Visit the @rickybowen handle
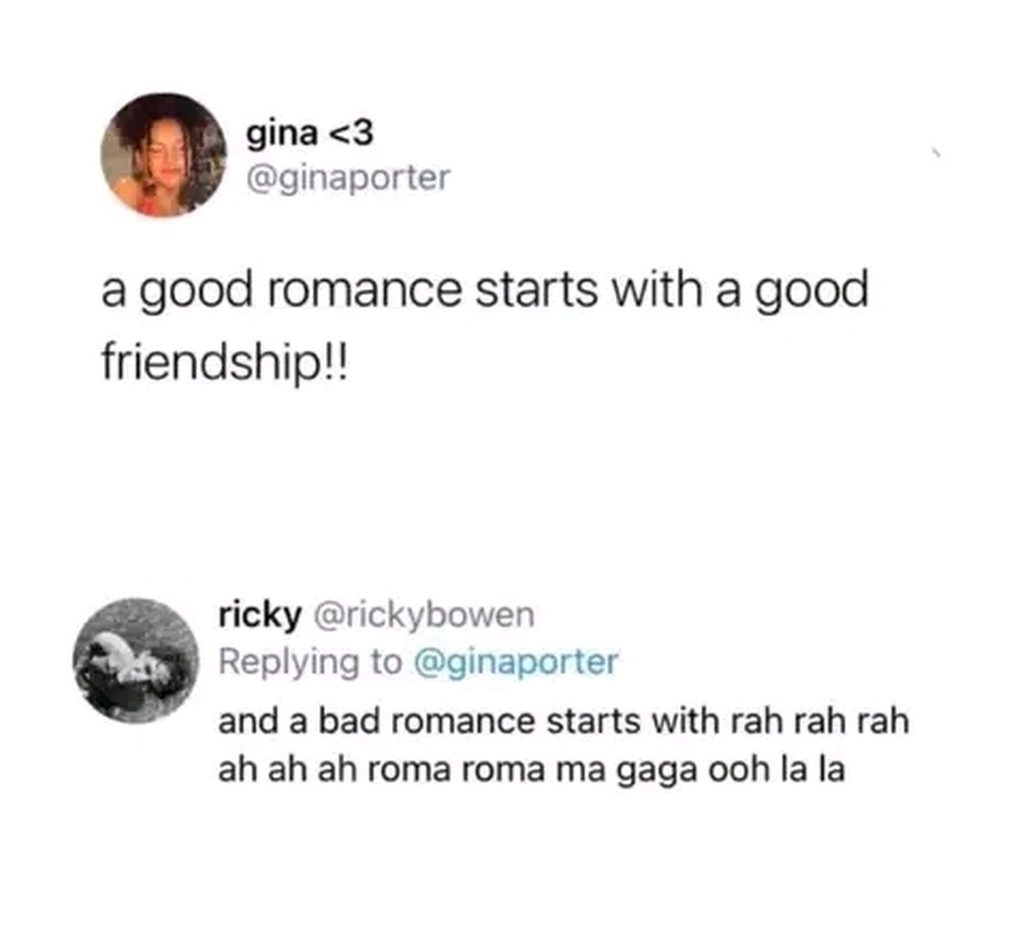Screen dimensions: 1024x942 click(x=424, y=614)
